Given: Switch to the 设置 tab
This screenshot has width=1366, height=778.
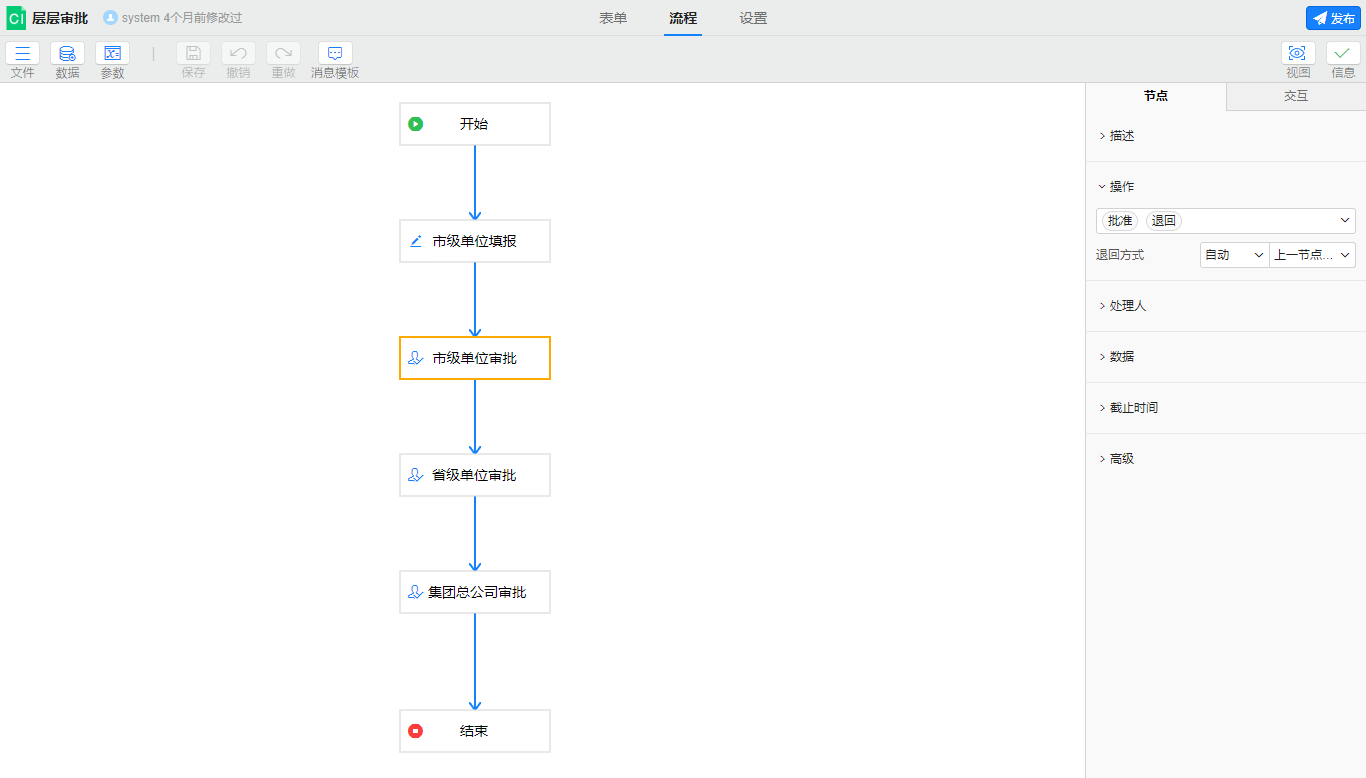Looking at the screenshot, I should [753, 18].
